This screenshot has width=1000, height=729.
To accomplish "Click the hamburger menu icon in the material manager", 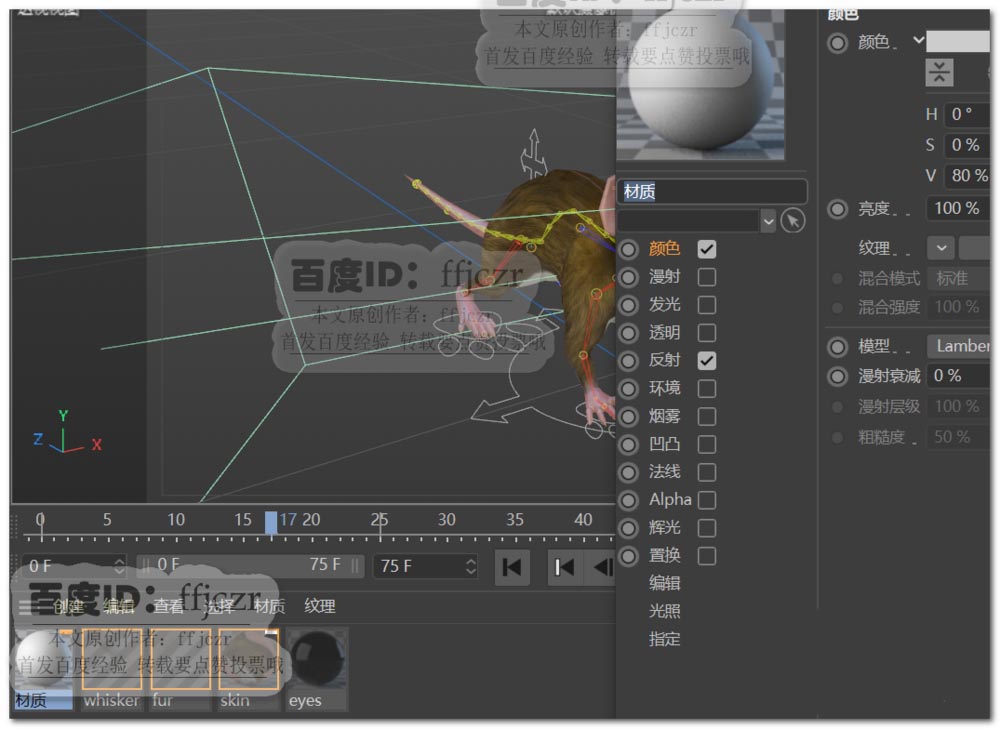I will click(x=26, y=606).
